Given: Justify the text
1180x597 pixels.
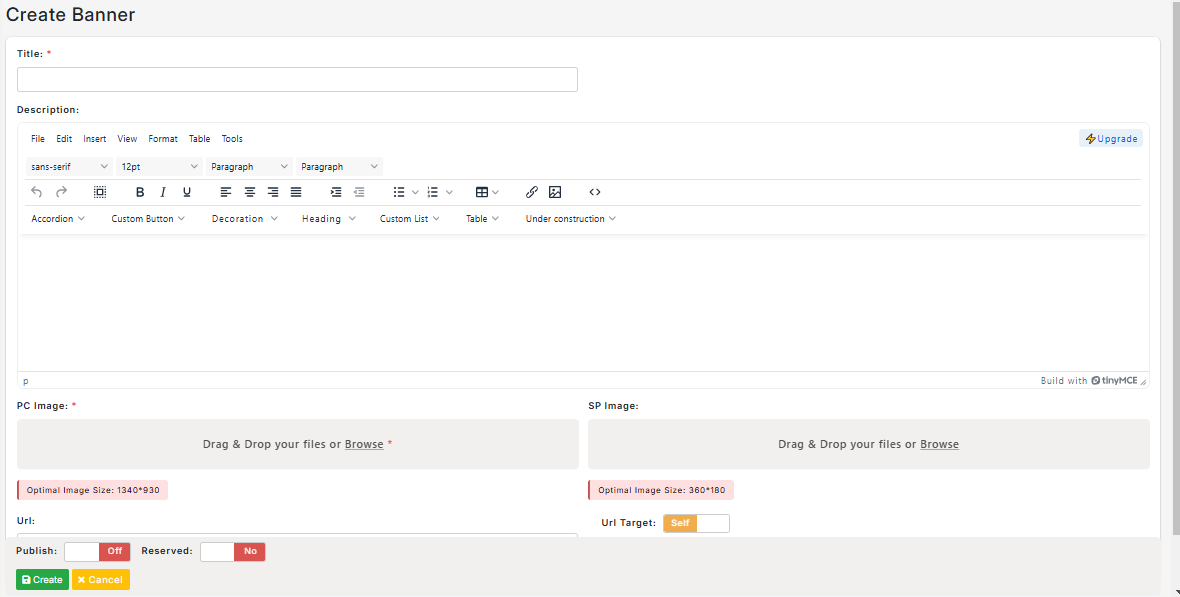Looking at the screenshot, I should click(297, 192).
